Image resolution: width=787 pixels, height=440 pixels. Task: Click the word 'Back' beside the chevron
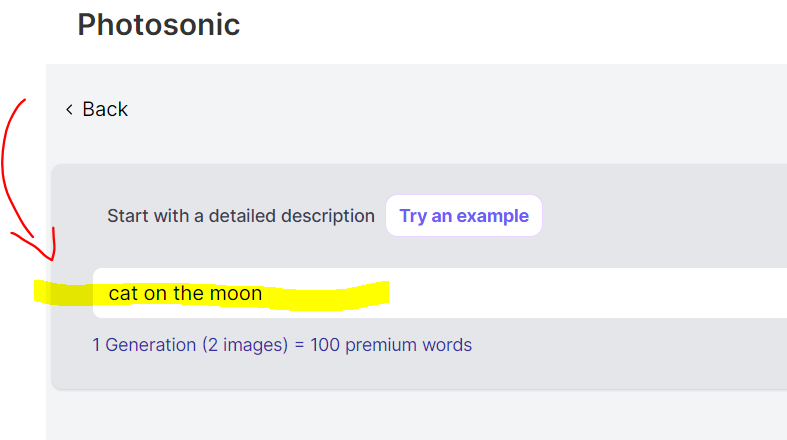point(105,109)
